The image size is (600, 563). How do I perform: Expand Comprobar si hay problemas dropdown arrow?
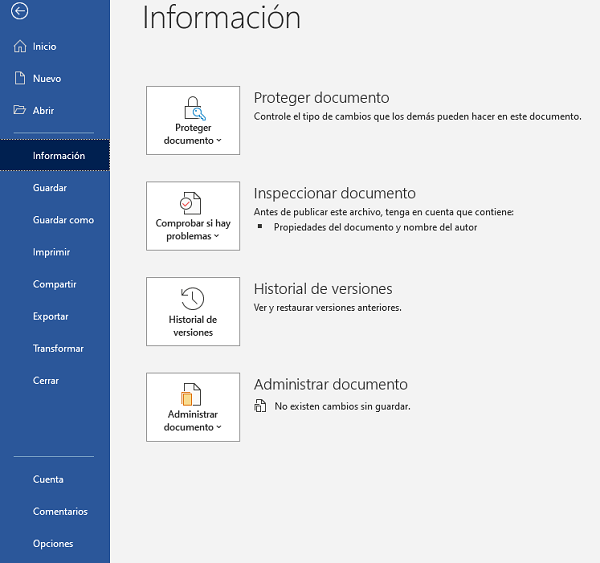pyautogui.click(x=217, y=237)
